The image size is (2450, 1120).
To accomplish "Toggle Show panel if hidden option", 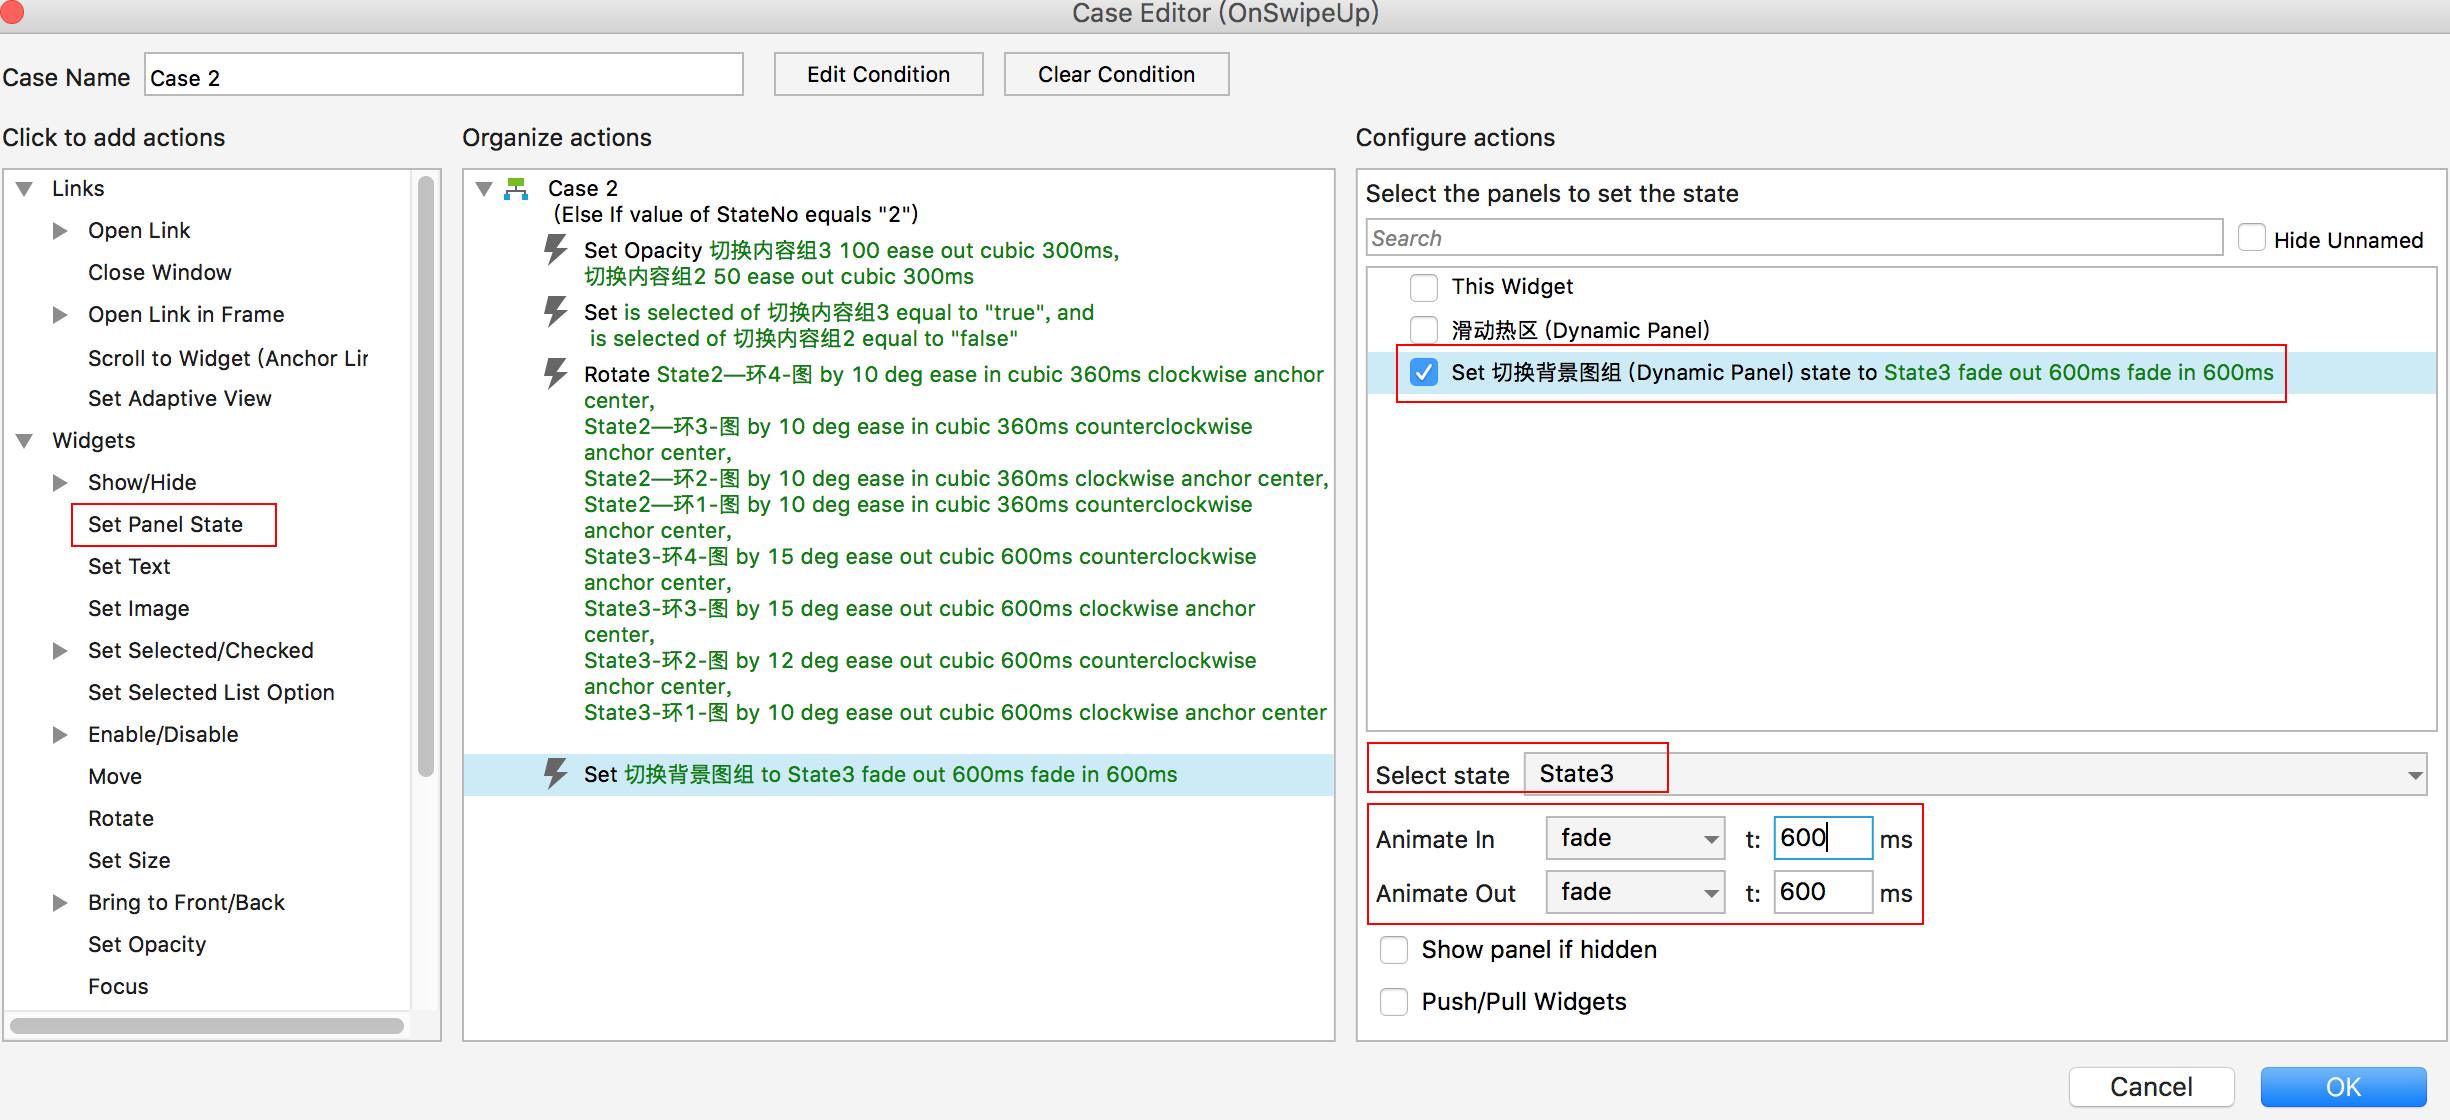I will tap(1393, 949).
